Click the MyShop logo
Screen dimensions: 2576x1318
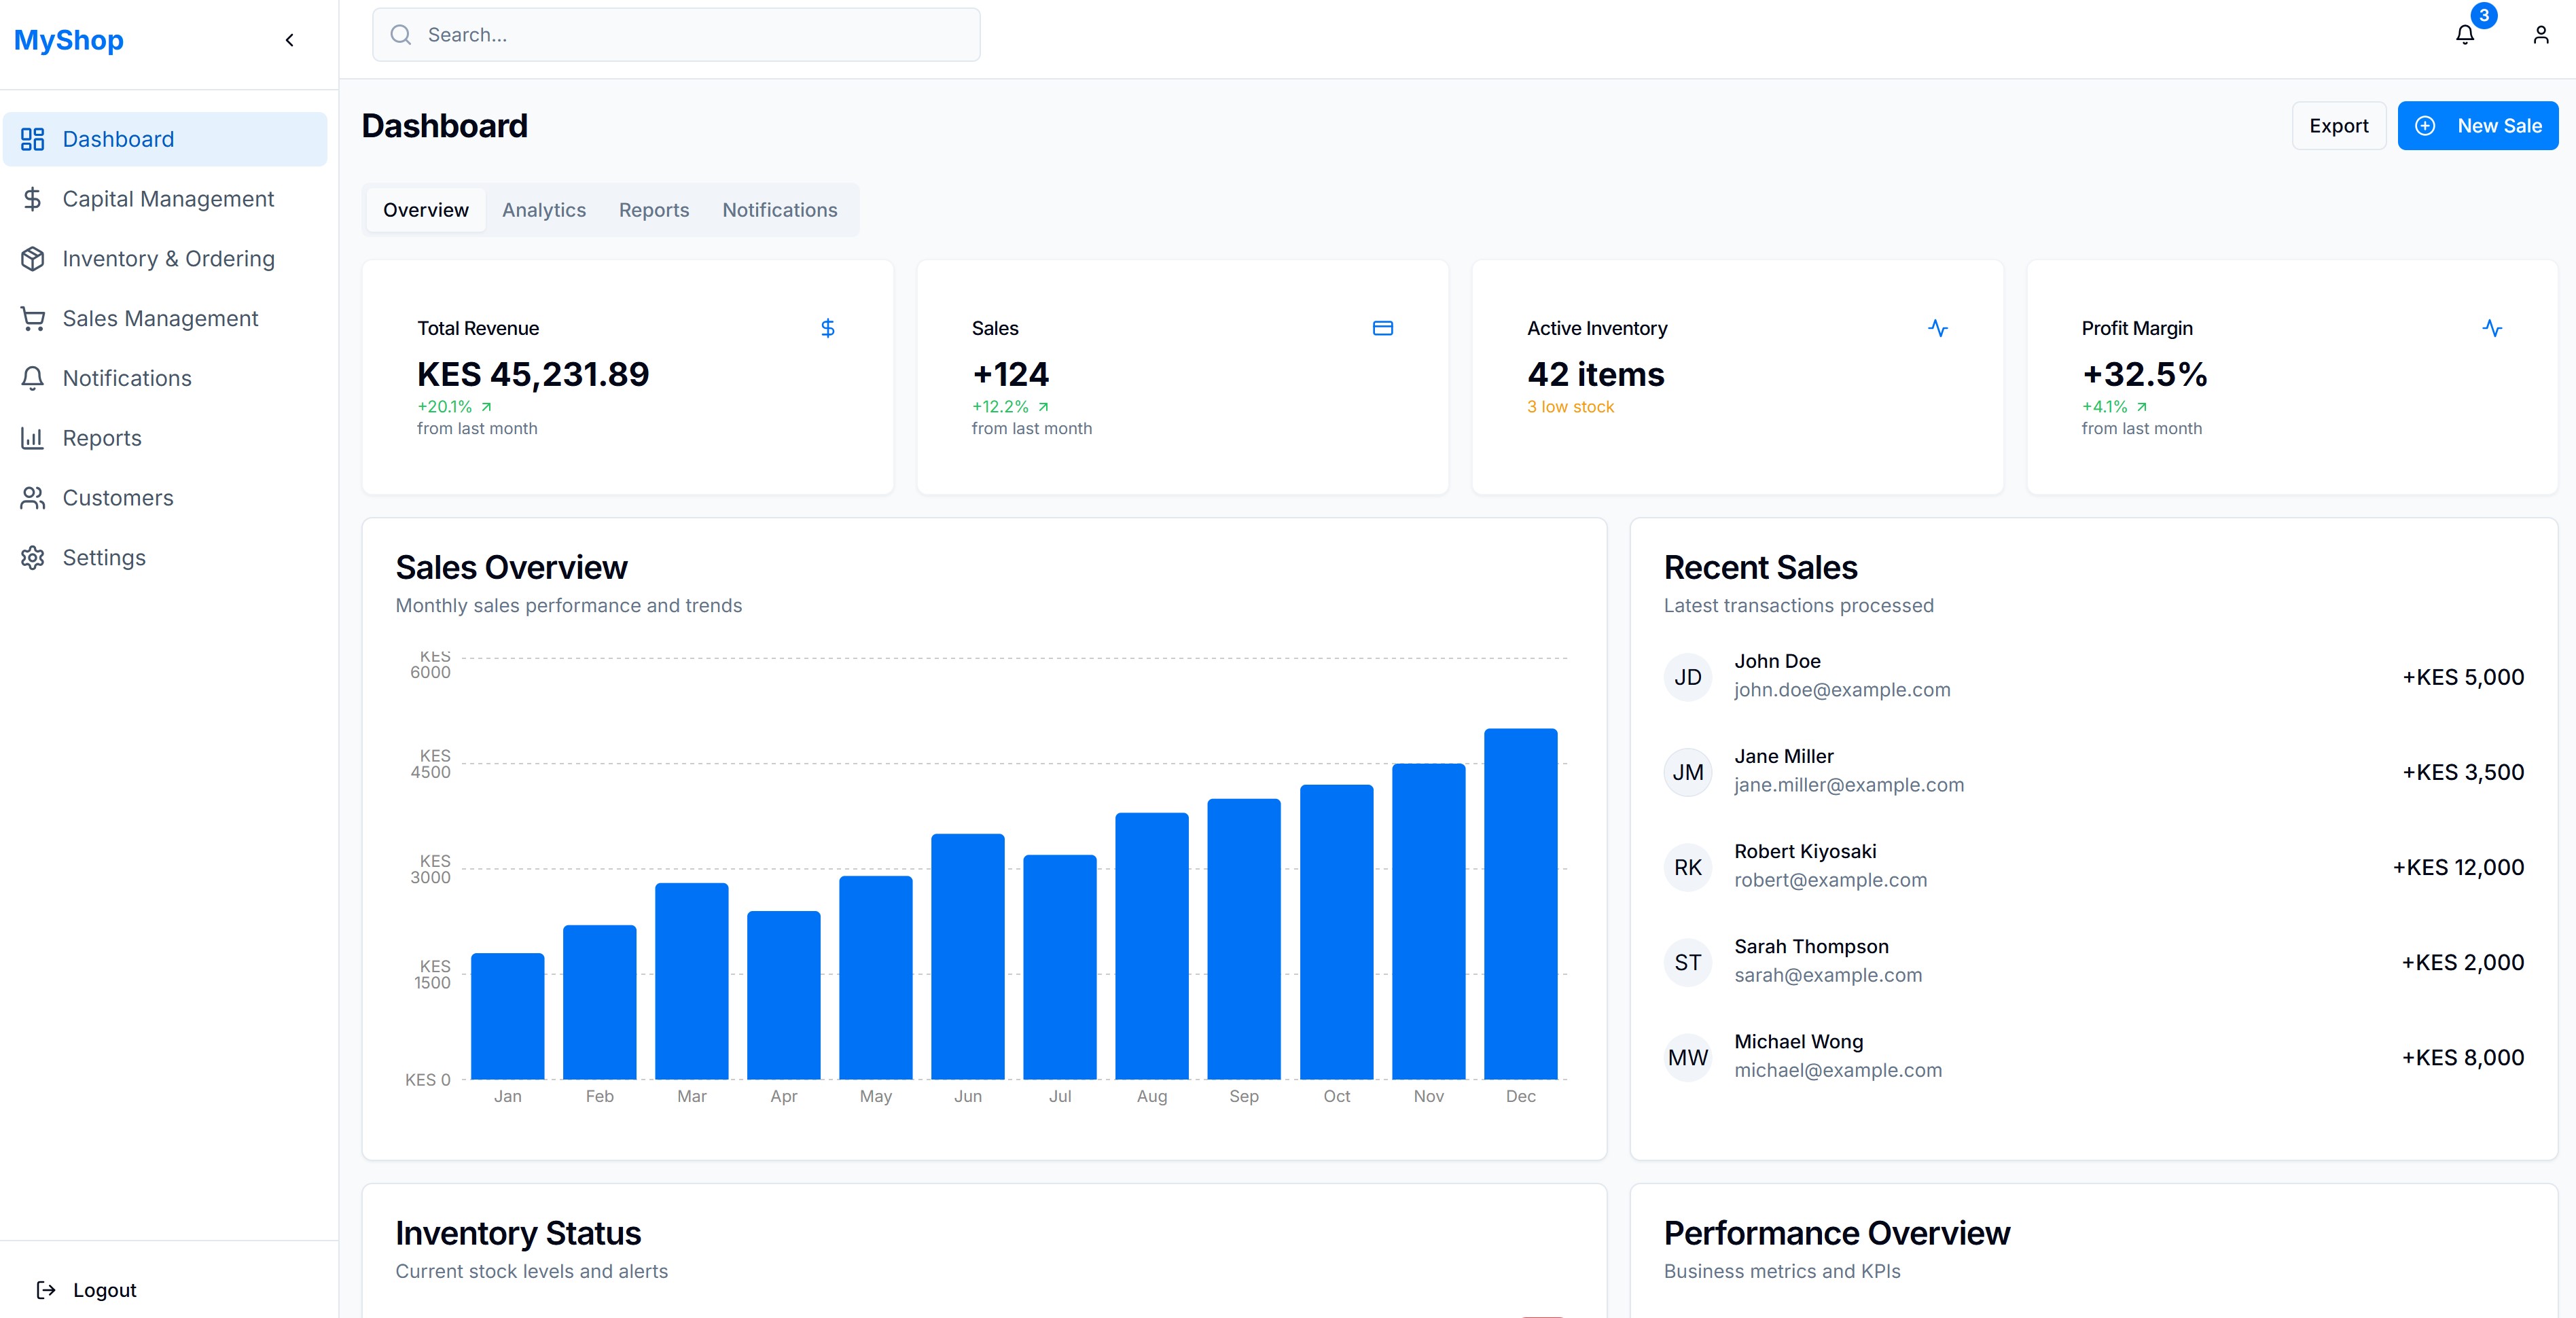[69, 40]
